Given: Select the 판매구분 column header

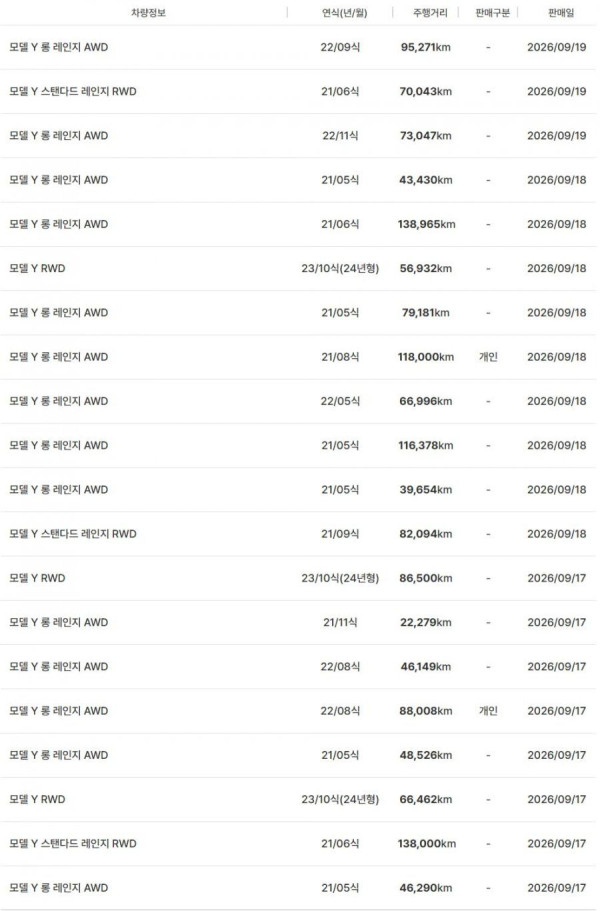Looking at the screenshot, I should pyautogui.click(x=492, y=13).
